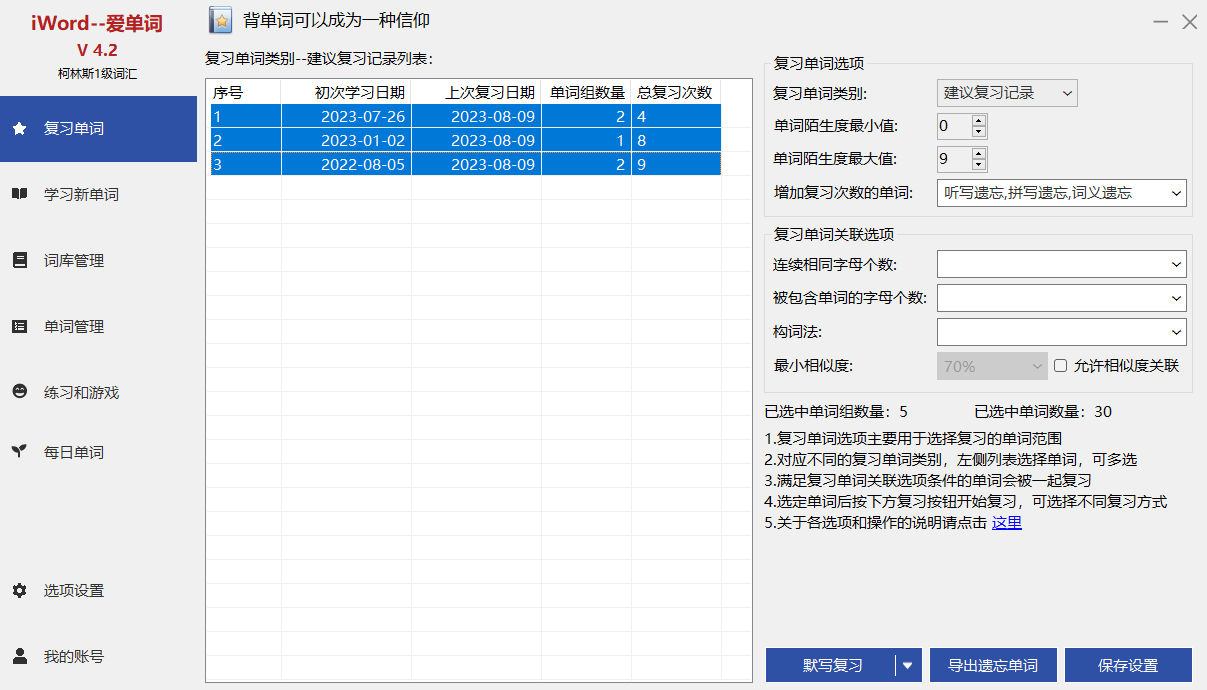
Task: Click the person icon beside 我的账号
Action: coord(19,657)
